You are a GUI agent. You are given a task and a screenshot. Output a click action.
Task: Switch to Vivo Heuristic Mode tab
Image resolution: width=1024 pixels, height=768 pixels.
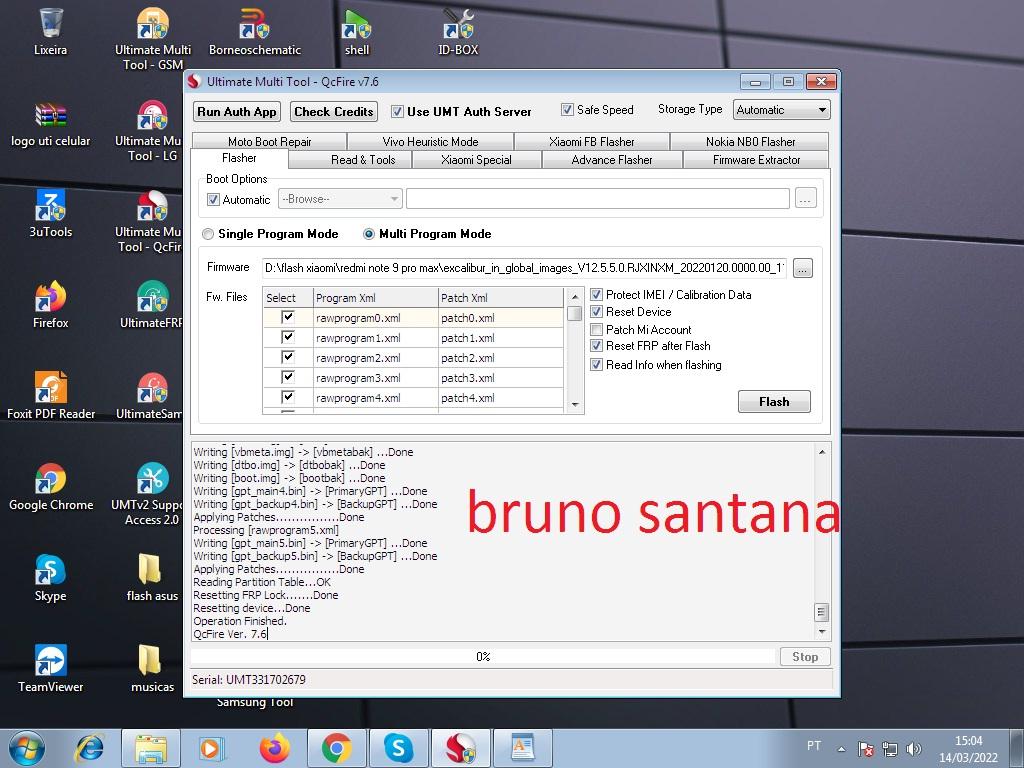[x=430, y=142]
